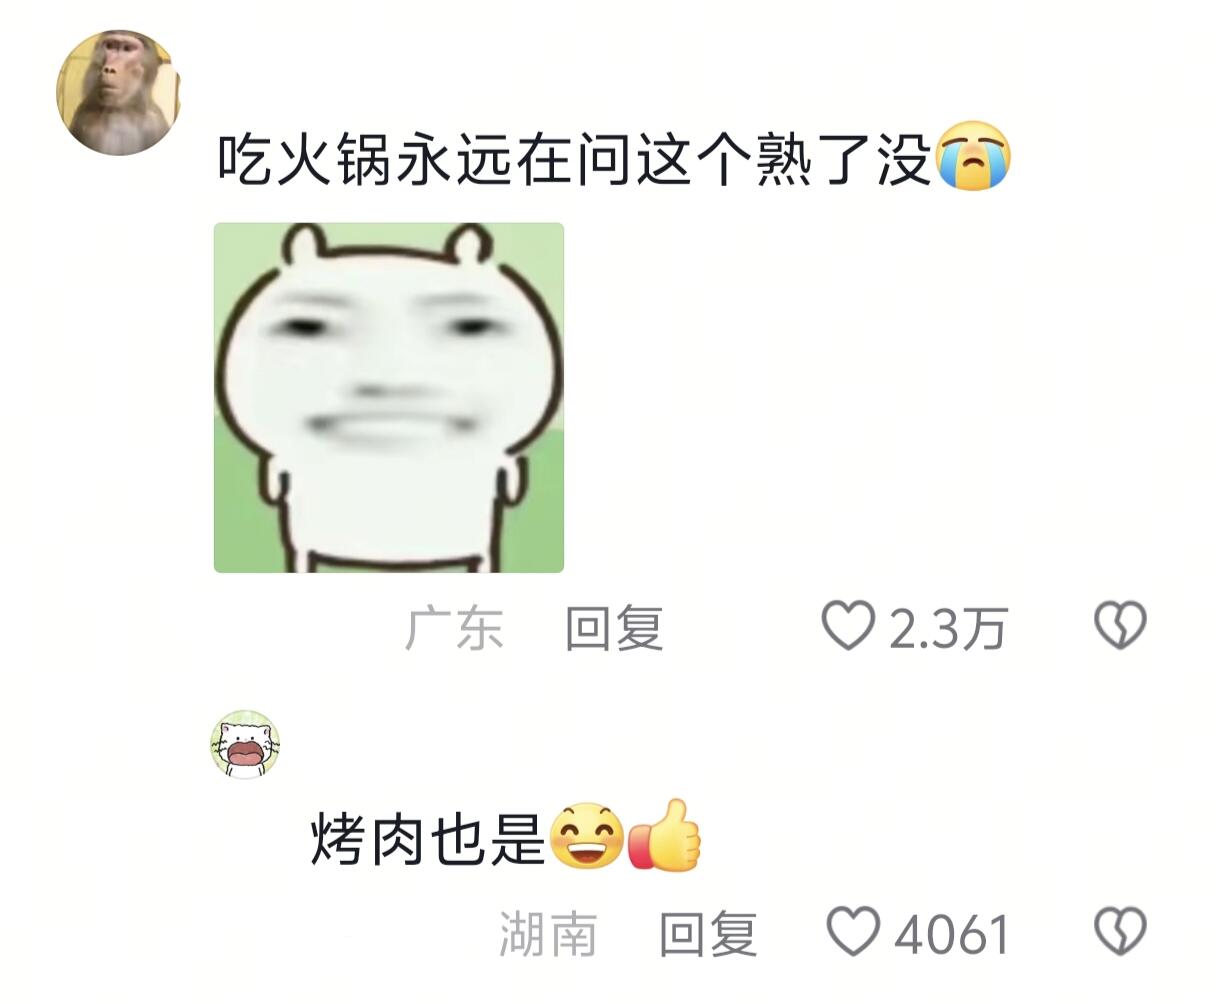Viewport: 1216px width, 1004px height.
Task: Tap the bear's ears at sticker top
Action: click(388, 243)
